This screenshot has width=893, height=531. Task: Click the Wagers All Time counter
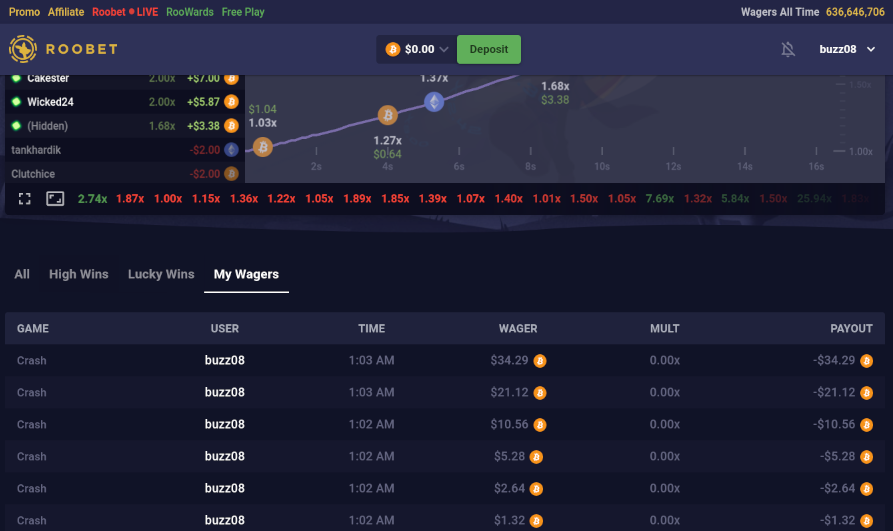pyautogui.click(x=813, y=12)
